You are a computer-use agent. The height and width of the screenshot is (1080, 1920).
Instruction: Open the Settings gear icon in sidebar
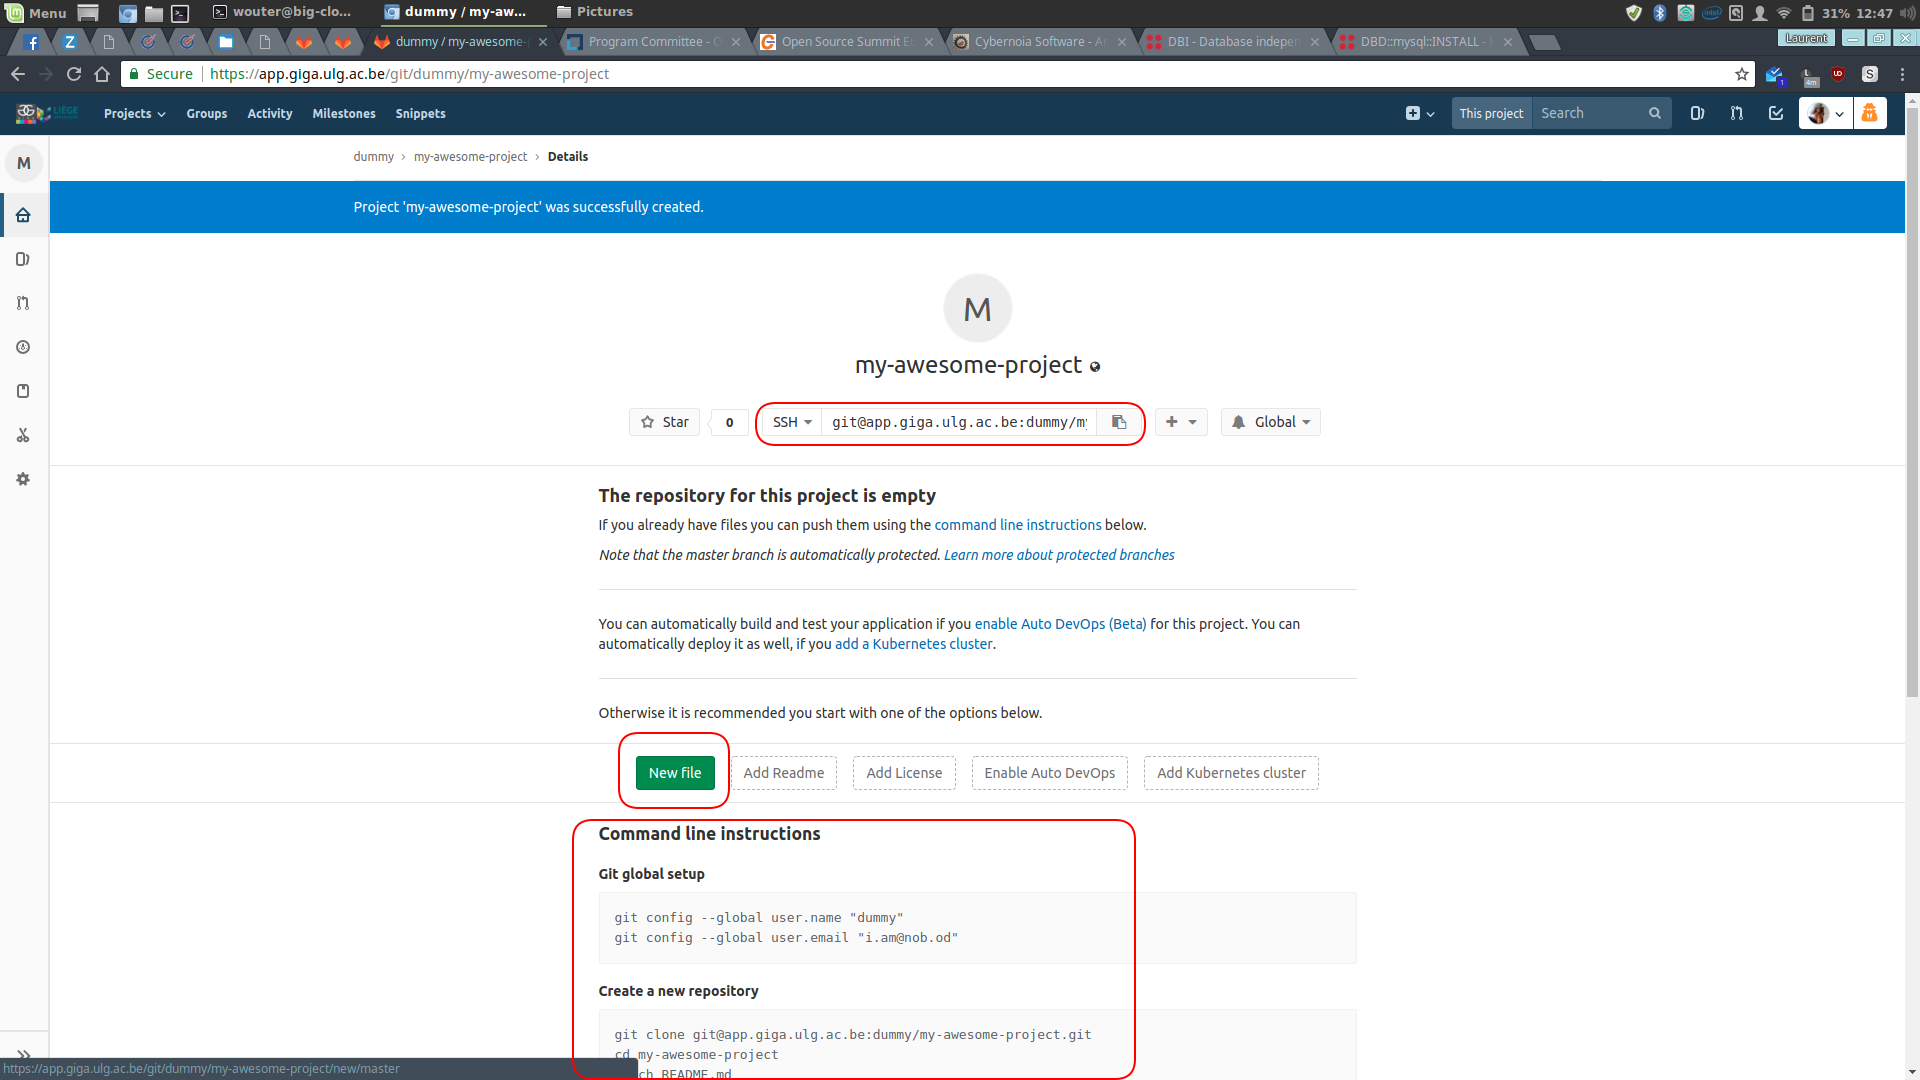[23, 479]
